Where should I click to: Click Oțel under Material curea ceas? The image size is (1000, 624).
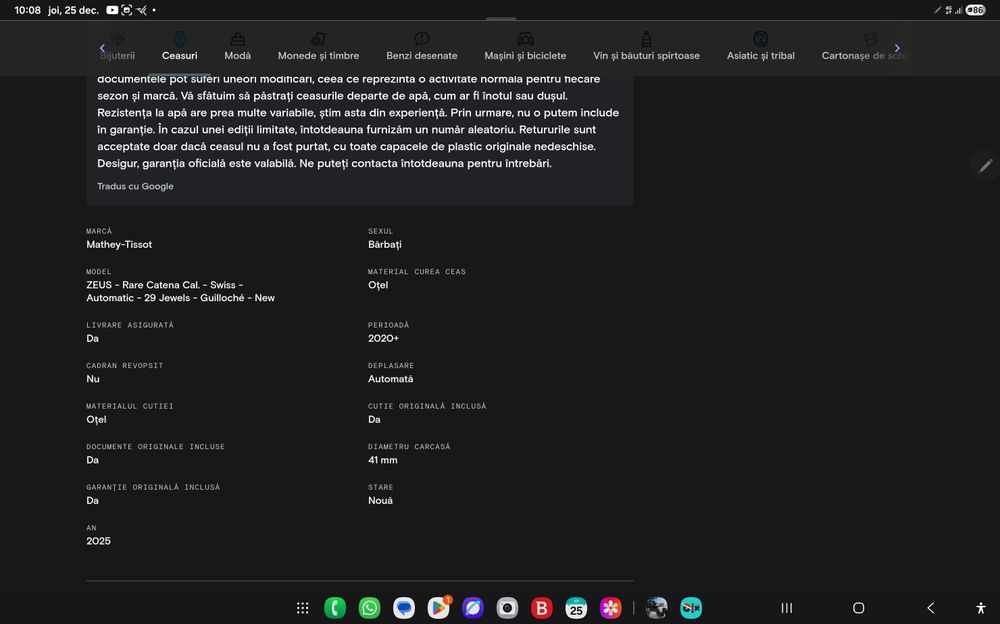pyautogui.click(x=378, y=285)
